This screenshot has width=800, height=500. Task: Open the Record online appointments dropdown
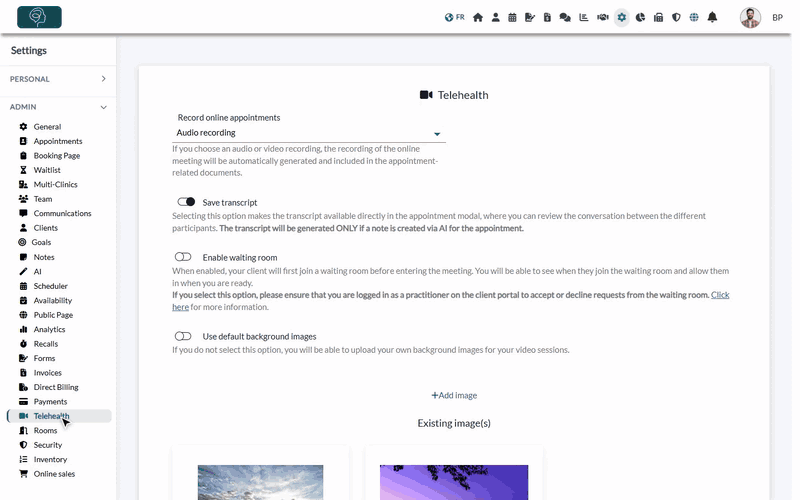pos(309,133)
